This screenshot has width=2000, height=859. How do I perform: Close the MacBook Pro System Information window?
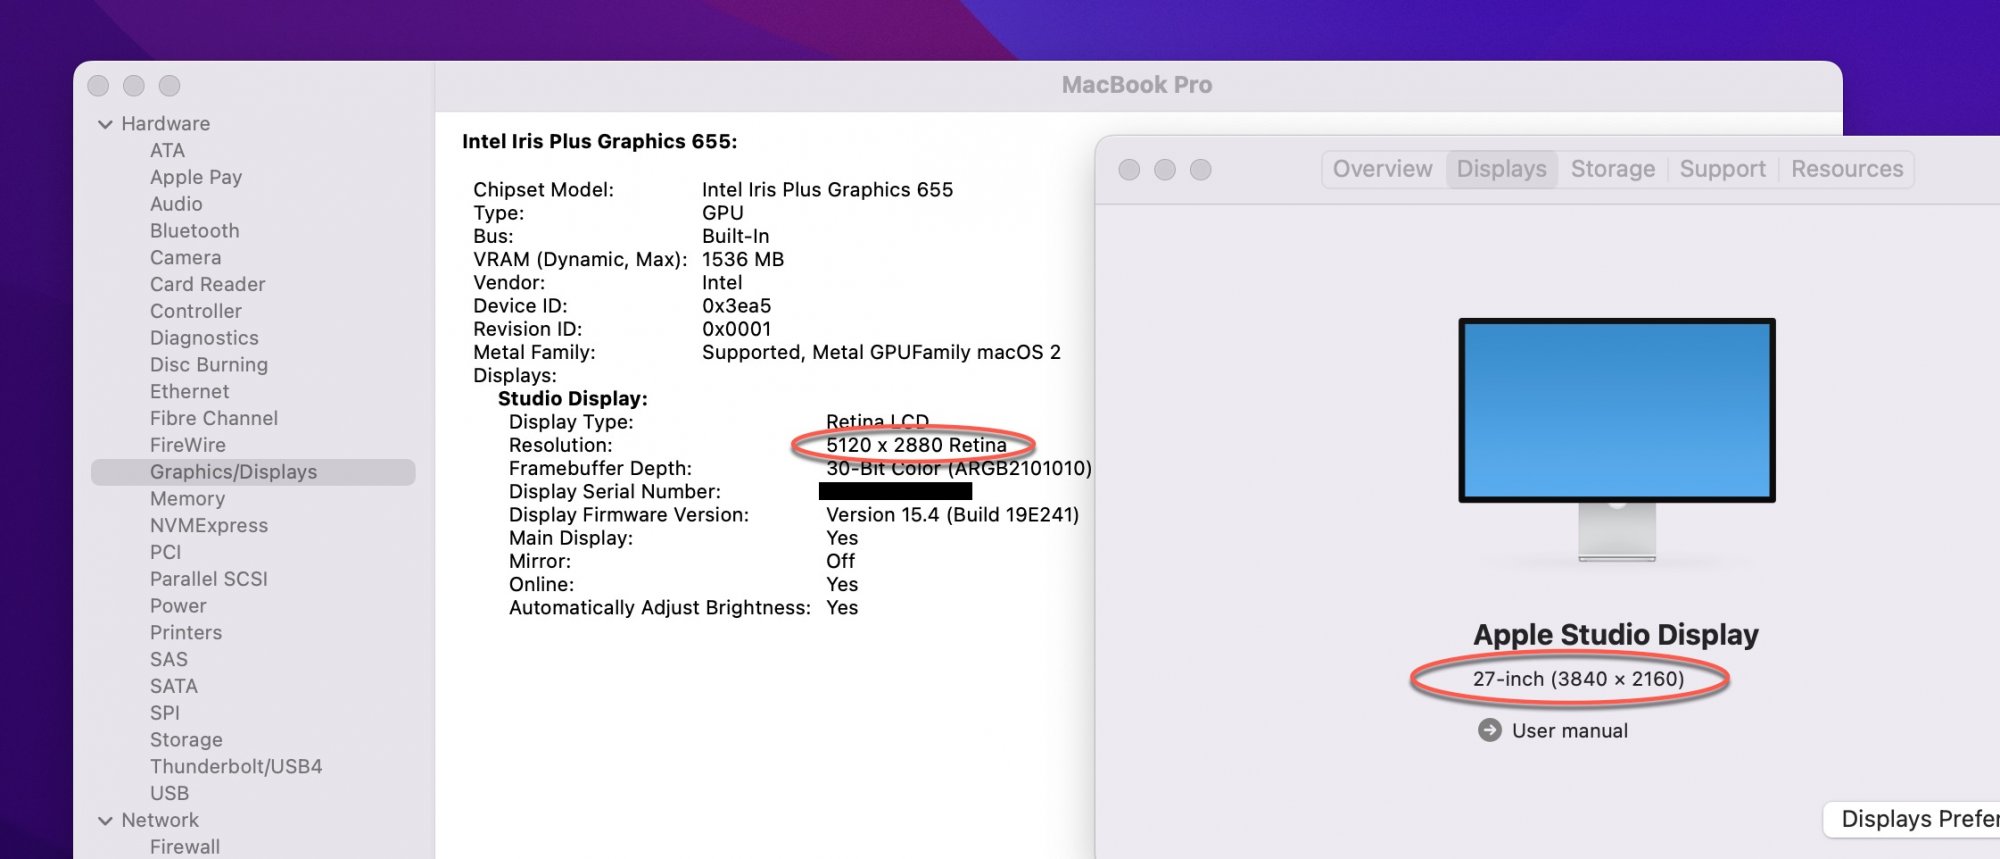coord(98,86)
